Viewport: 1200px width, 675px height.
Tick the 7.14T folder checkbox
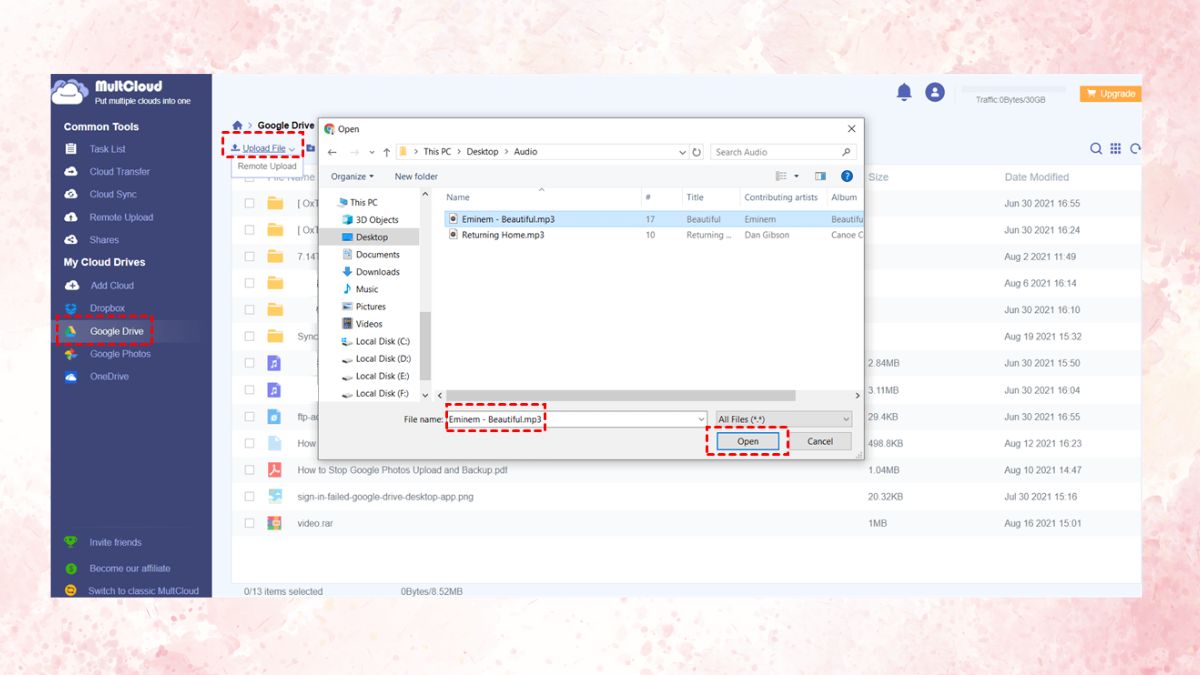click(249, 256)
